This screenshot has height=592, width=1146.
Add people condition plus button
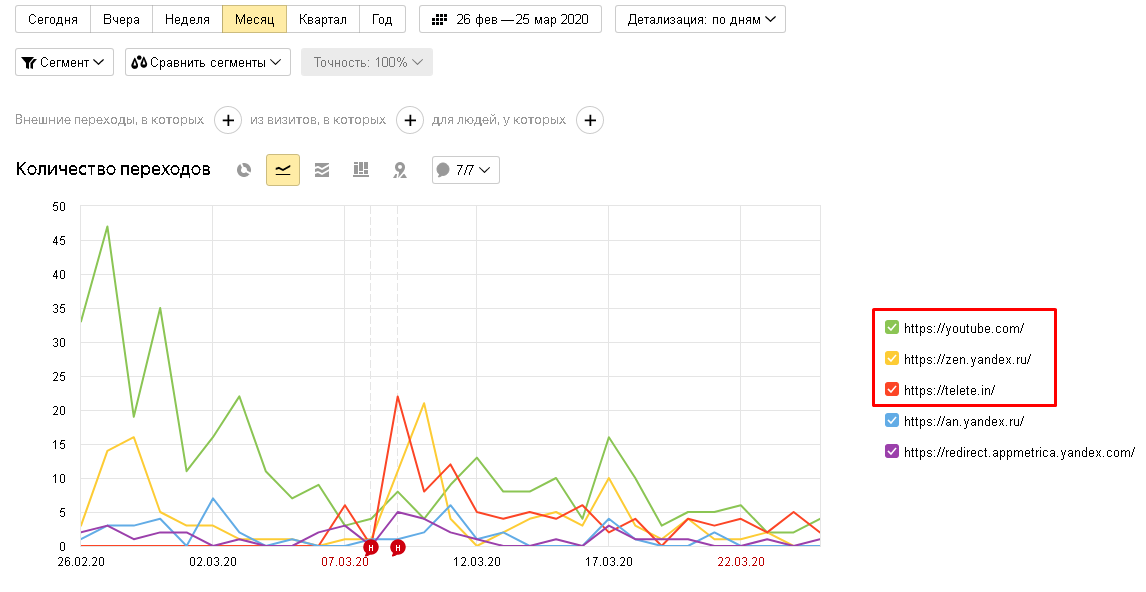[x=591, y=120]
